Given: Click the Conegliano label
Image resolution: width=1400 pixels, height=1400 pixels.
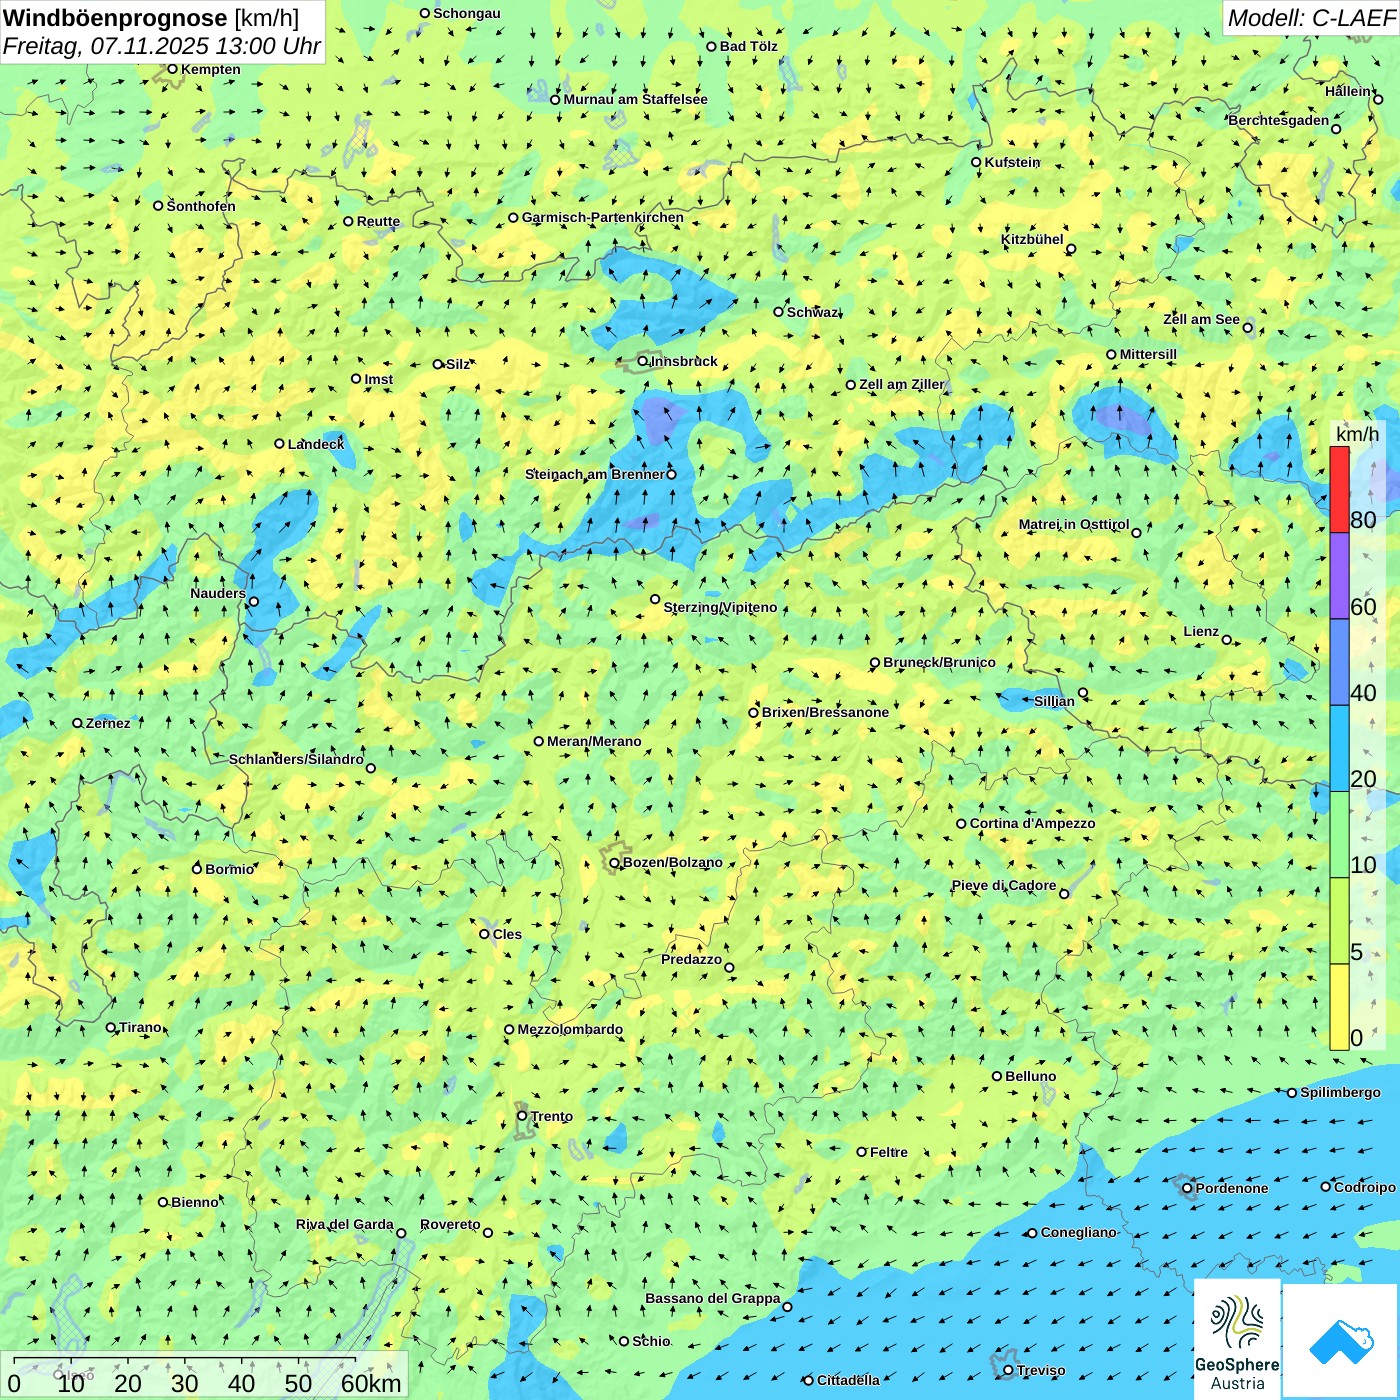Looking at the screenshot, I should click(x=1078, y=1232).
